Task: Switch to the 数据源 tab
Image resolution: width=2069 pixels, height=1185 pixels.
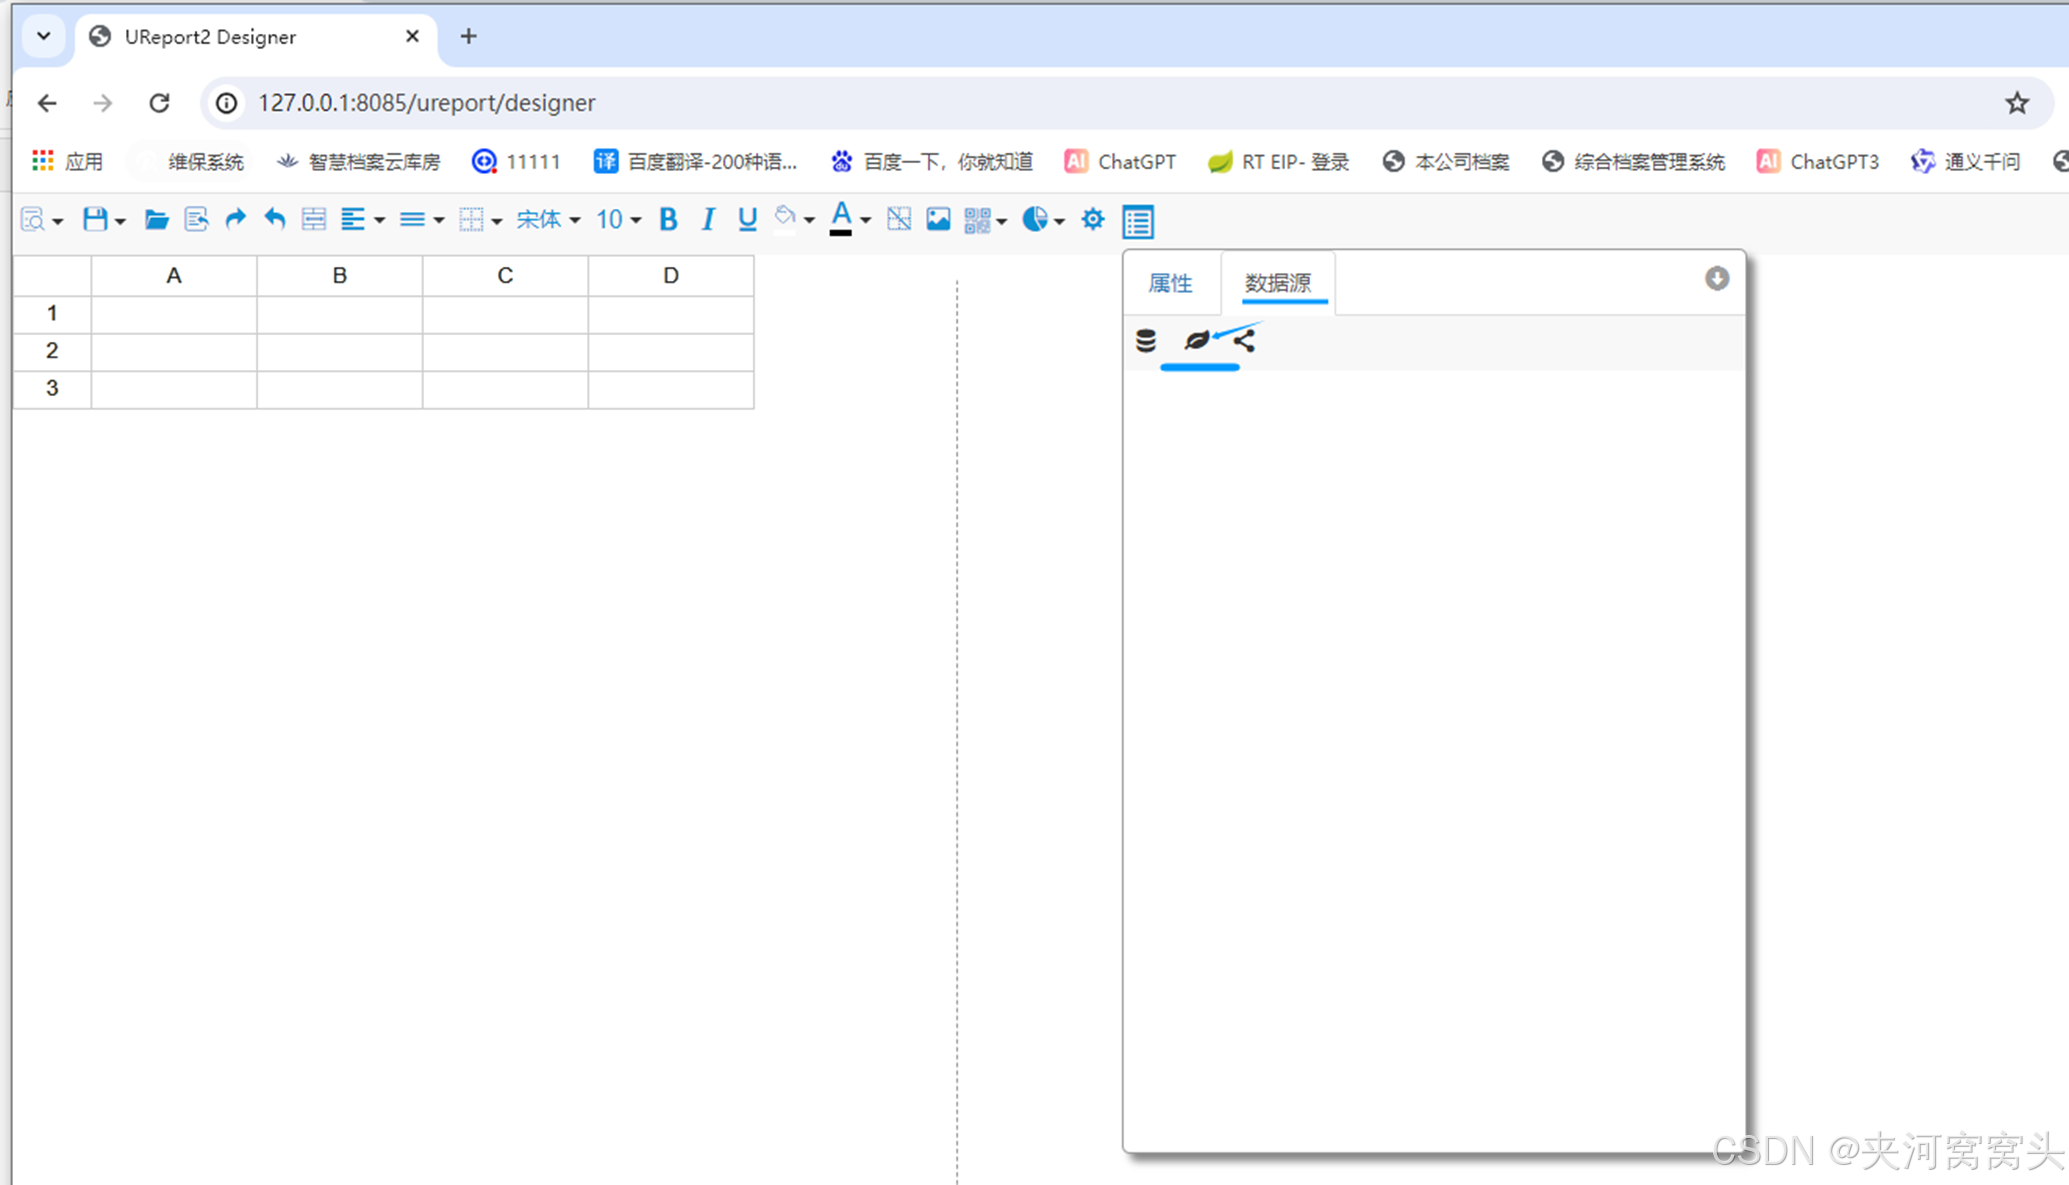Action: coord(1277,283)
